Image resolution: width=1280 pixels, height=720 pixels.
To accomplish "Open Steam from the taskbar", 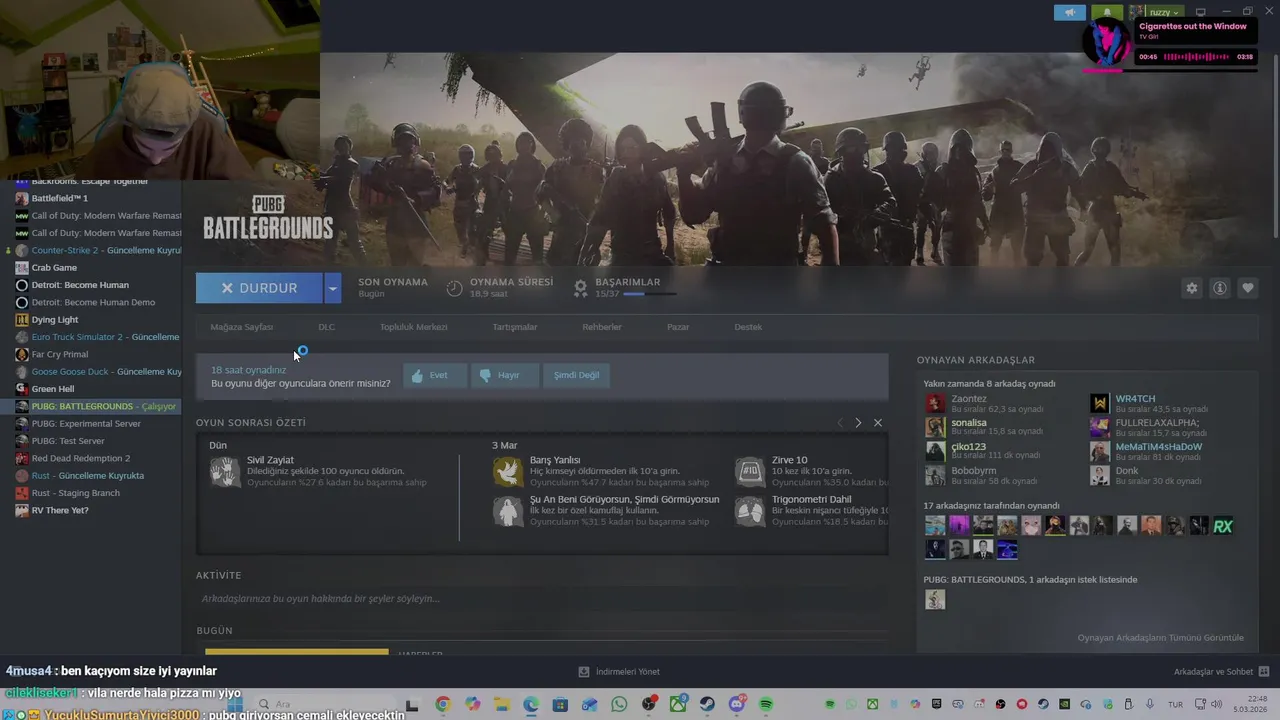I will [707, 705].
